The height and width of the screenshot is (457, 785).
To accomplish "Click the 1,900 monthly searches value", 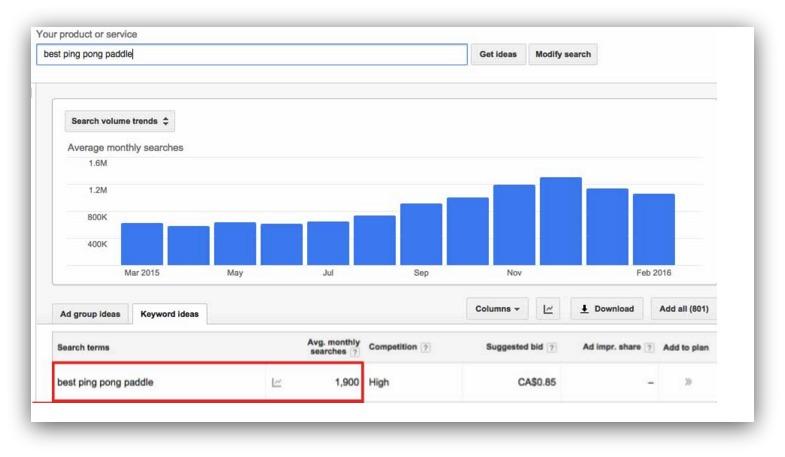I will click(x=347, y=382).
